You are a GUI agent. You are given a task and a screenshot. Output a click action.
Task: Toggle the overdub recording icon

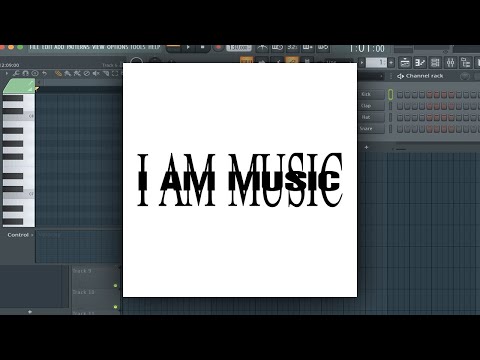coord(307,48)
